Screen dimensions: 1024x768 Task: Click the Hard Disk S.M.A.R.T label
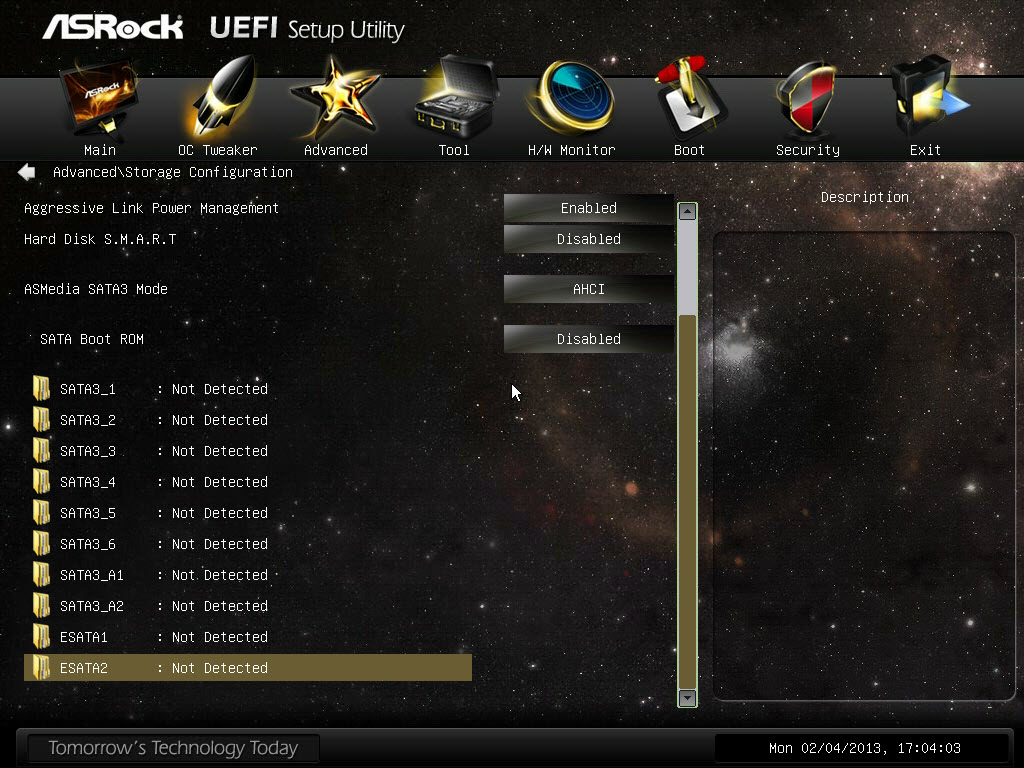100,239
